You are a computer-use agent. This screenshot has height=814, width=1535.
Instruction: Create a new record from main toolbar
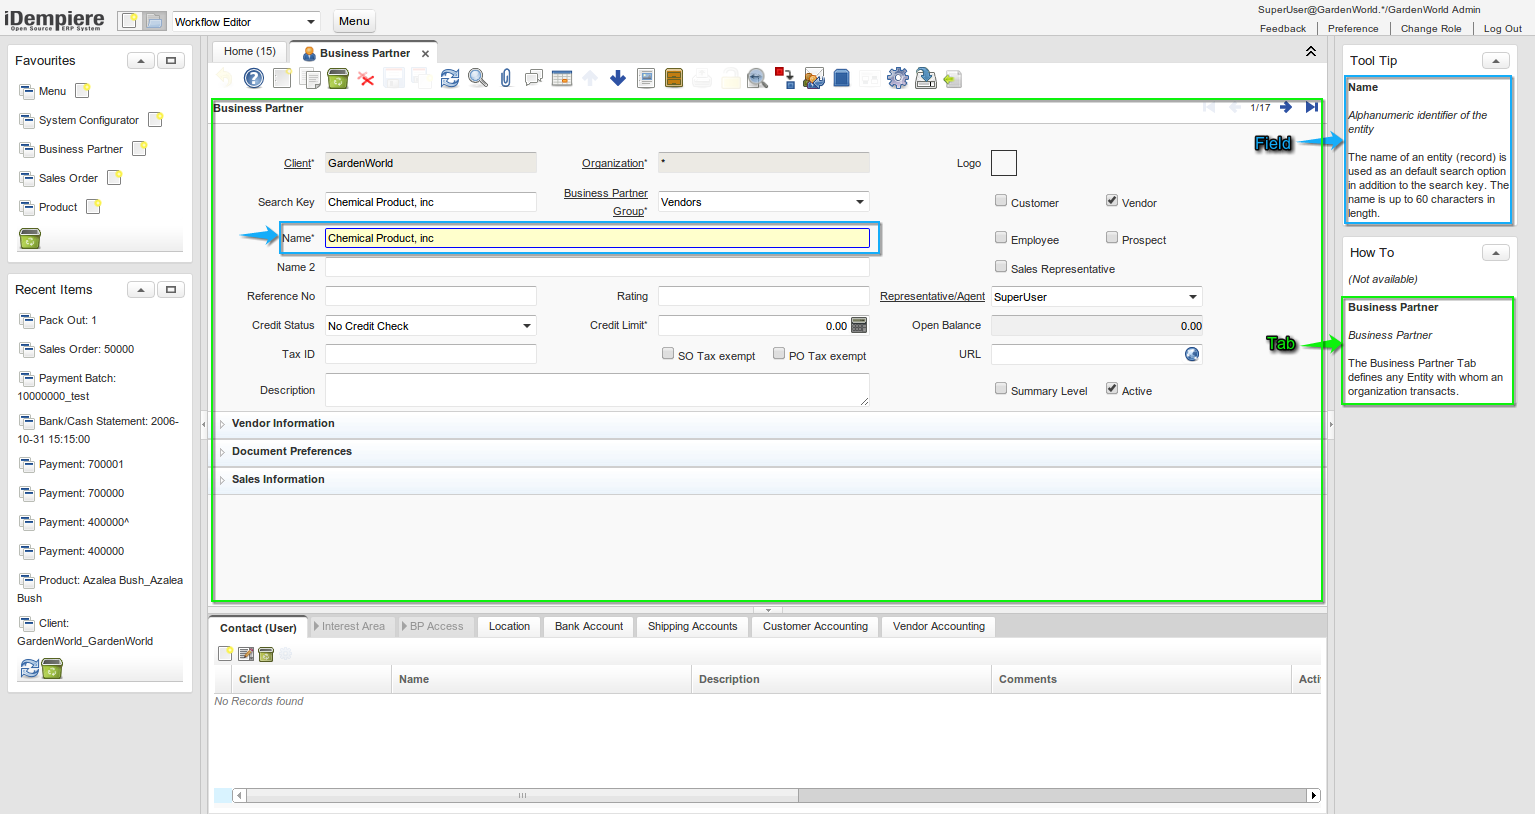tap(282, 78)
